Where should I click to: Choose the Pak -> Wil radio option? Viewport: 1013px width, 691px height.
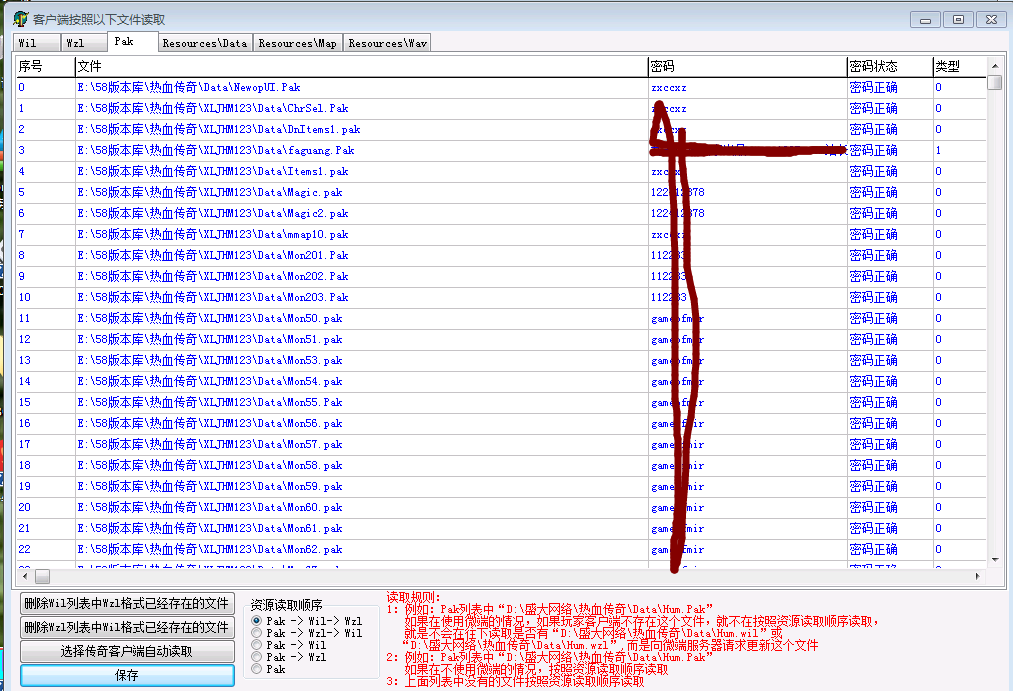coord(289,645)
